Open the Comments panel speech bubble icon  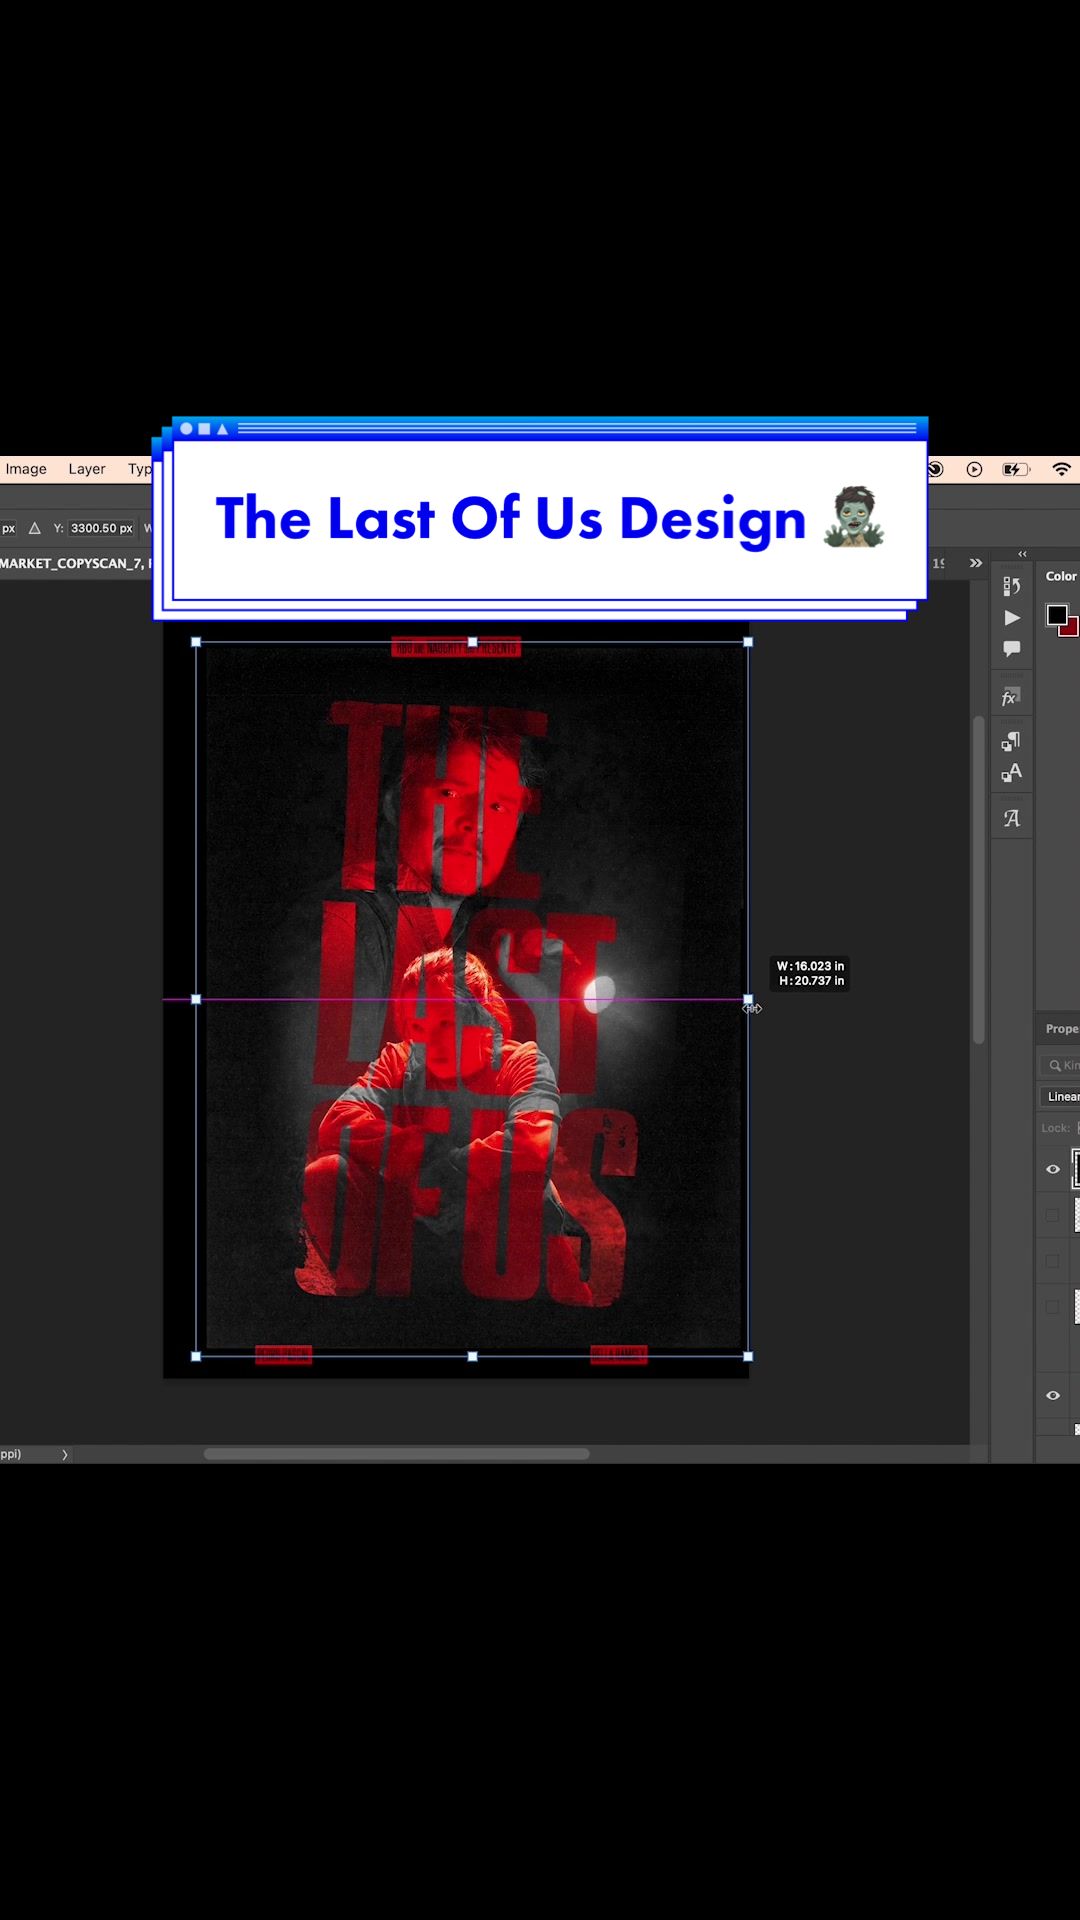(x=1012, y=649)
